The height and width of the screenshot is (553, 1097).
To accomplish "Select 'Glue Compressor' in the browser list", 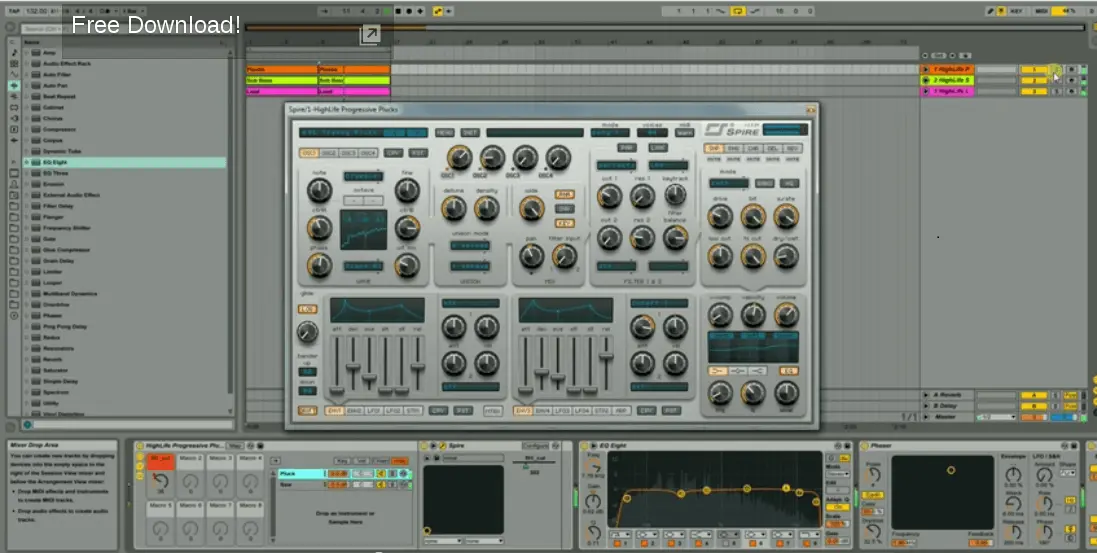I will point(66,250).
